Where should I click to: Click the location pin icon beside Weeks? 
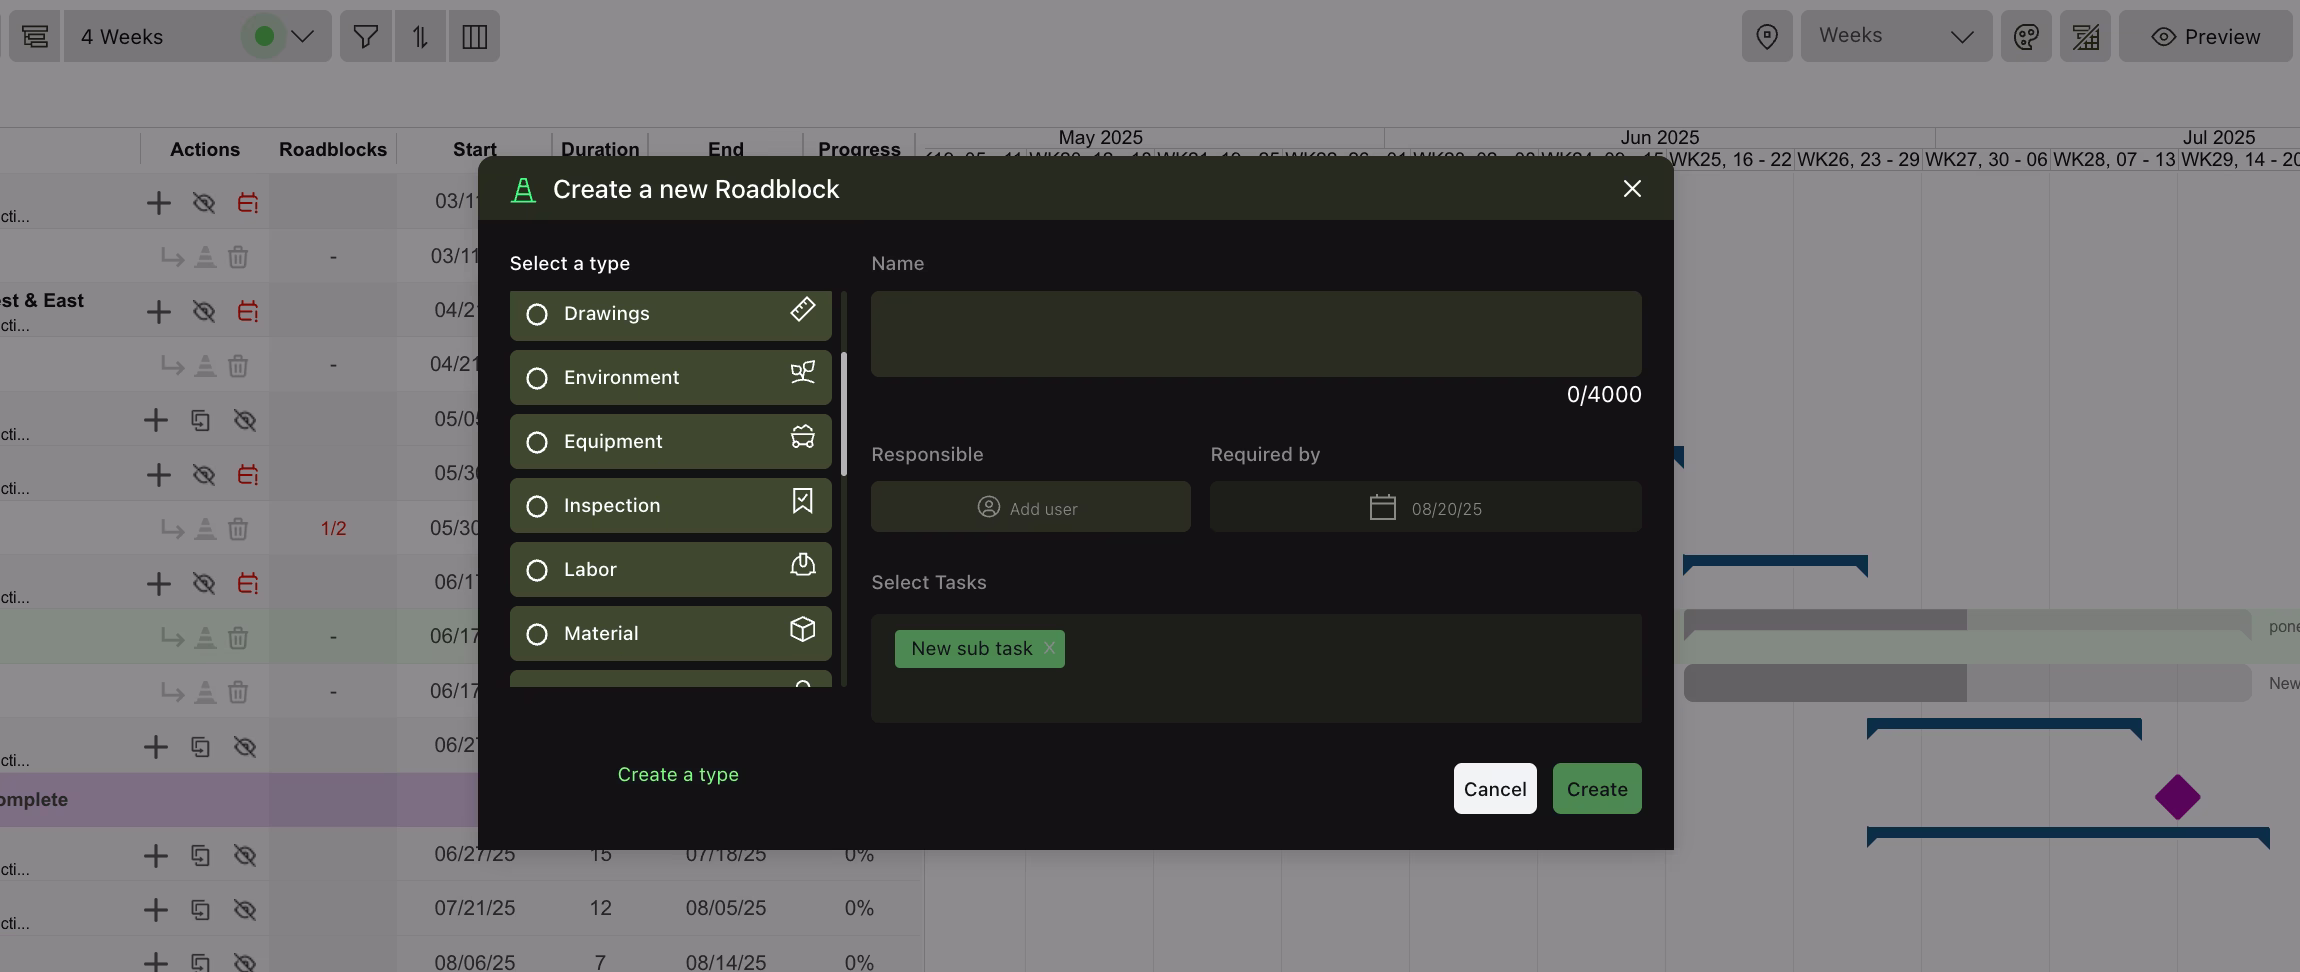pos(1767,37)
